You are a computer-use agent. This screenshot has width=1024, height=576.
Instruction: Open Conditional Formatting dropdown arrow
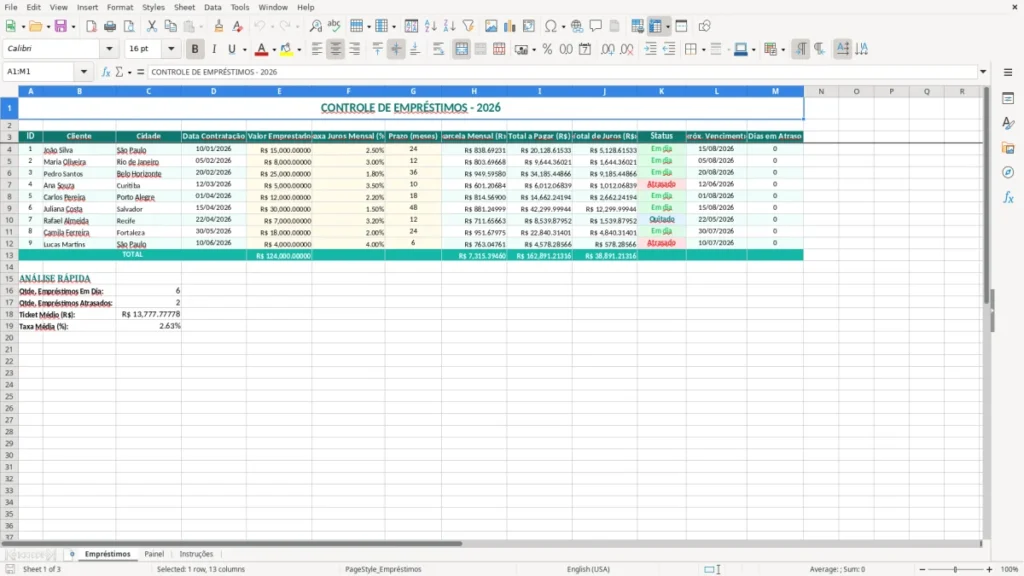tap(783, 50)
